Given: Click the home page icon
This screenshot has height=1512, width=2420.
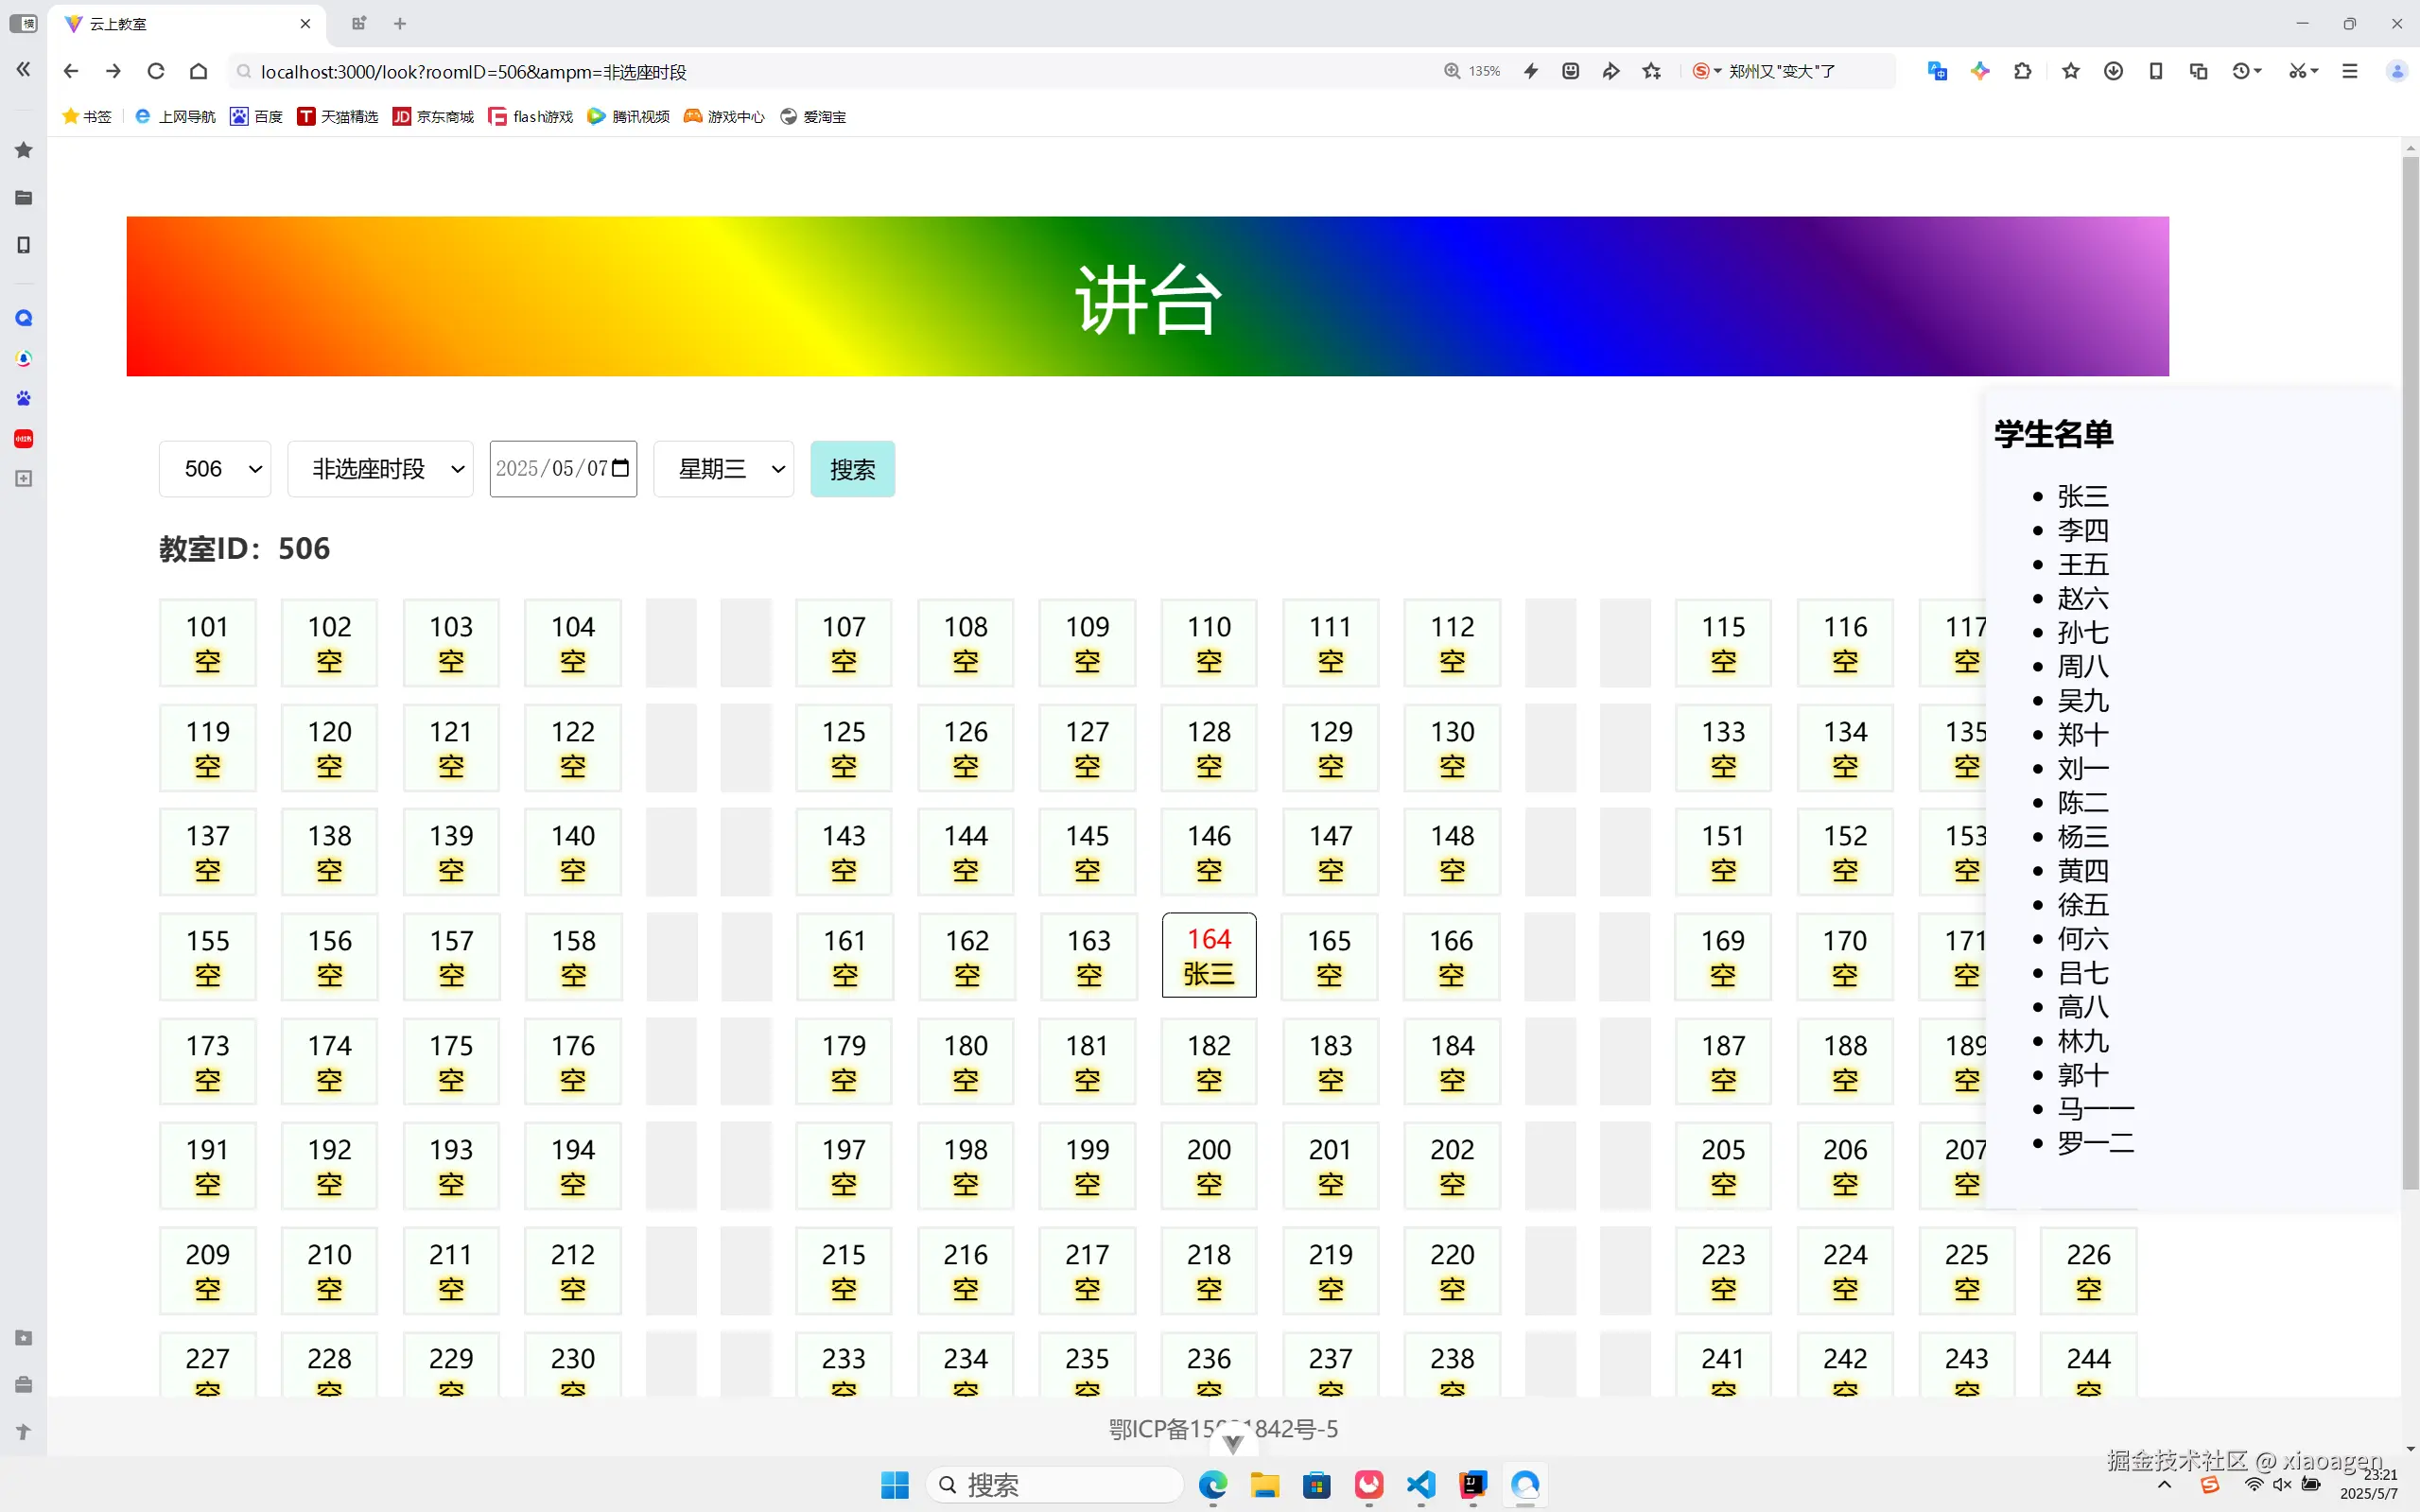Looking at the screenshot, I should 198,71.
